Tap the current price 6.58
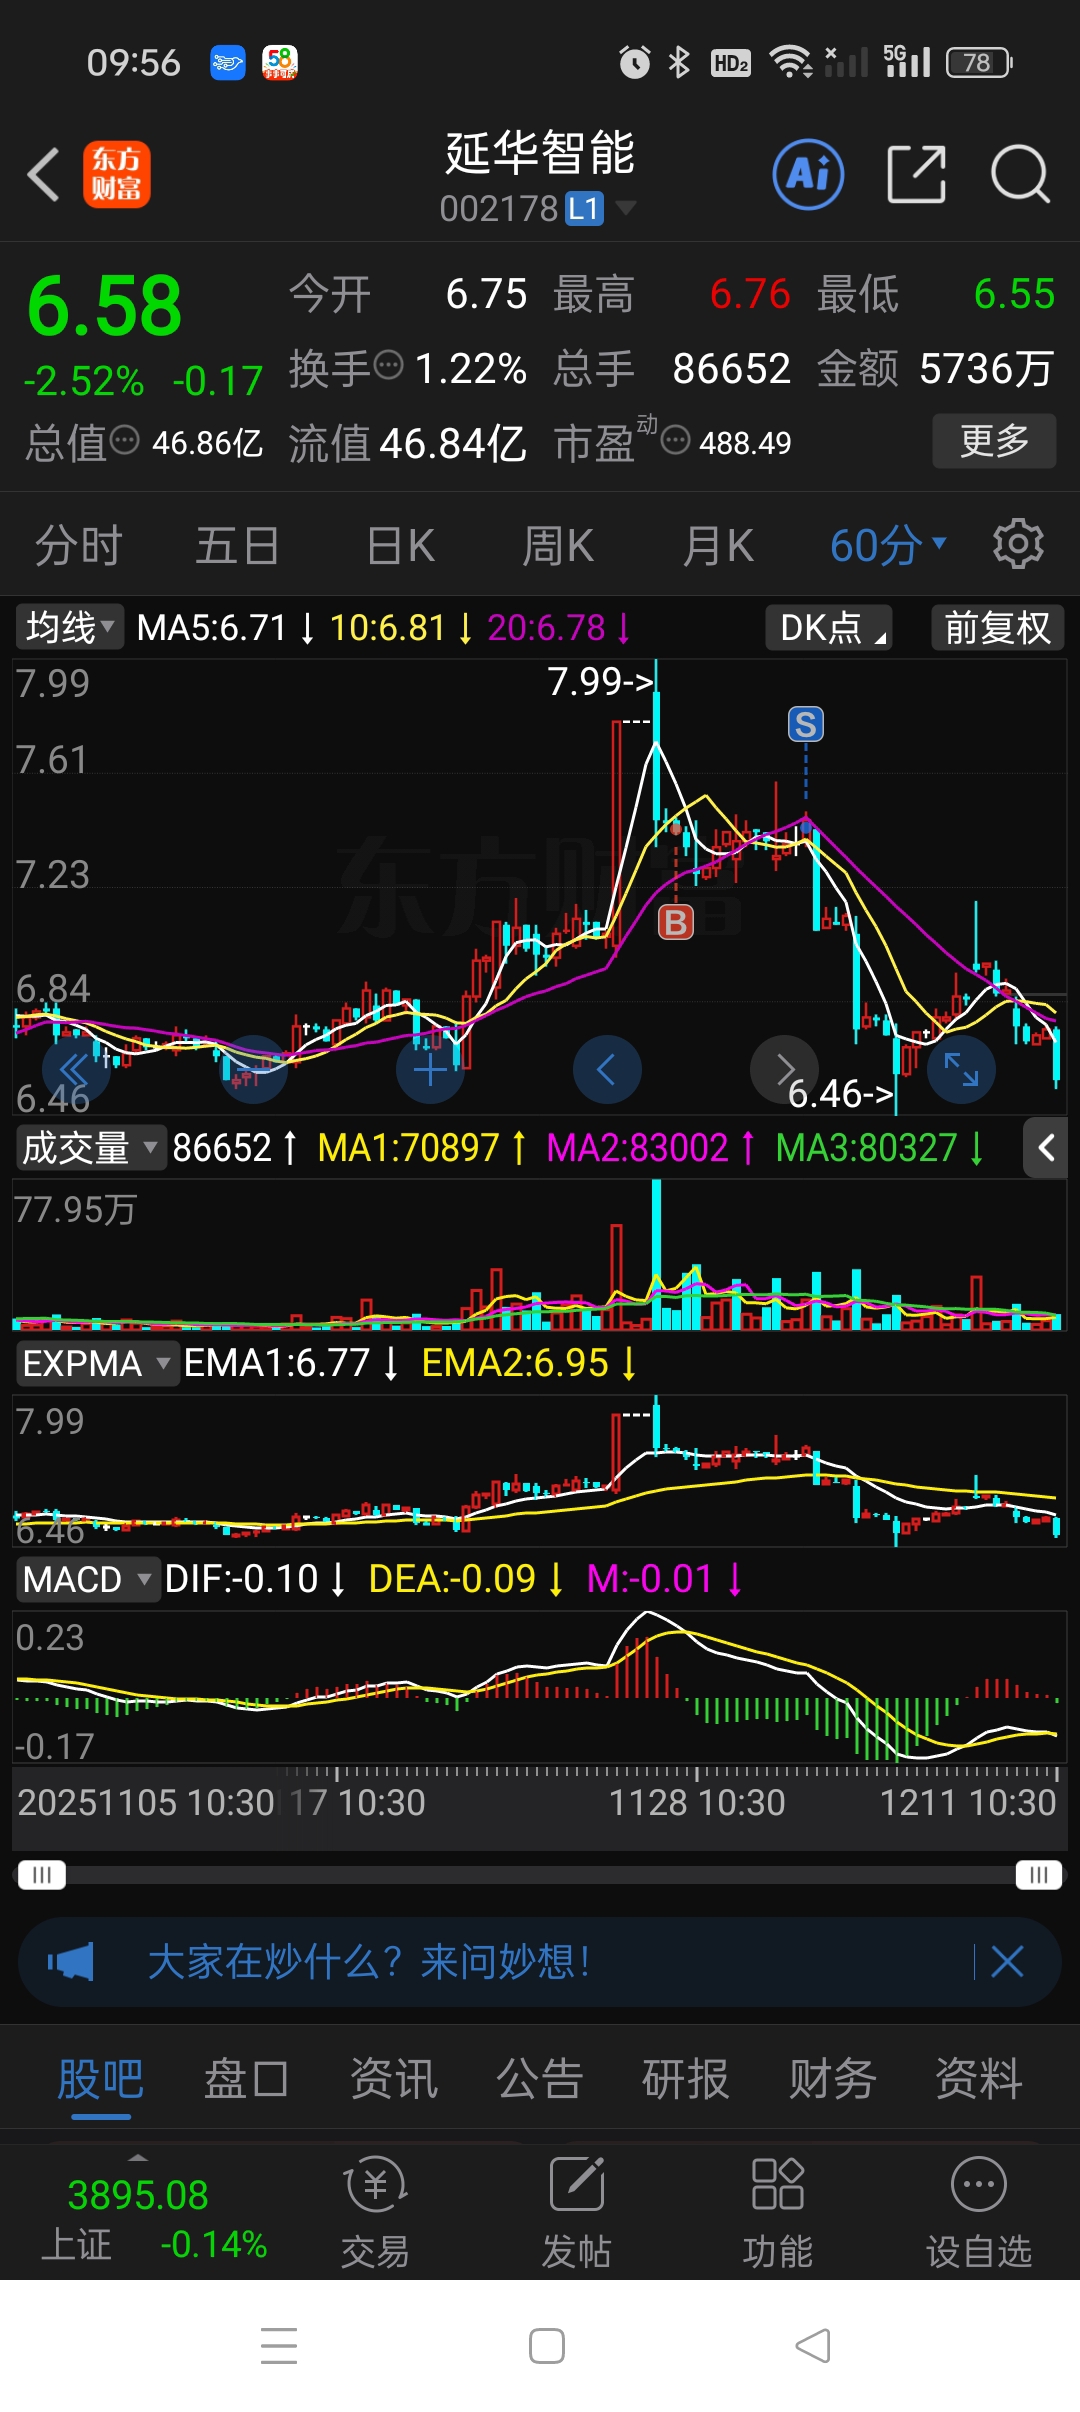 coord(104,306)
